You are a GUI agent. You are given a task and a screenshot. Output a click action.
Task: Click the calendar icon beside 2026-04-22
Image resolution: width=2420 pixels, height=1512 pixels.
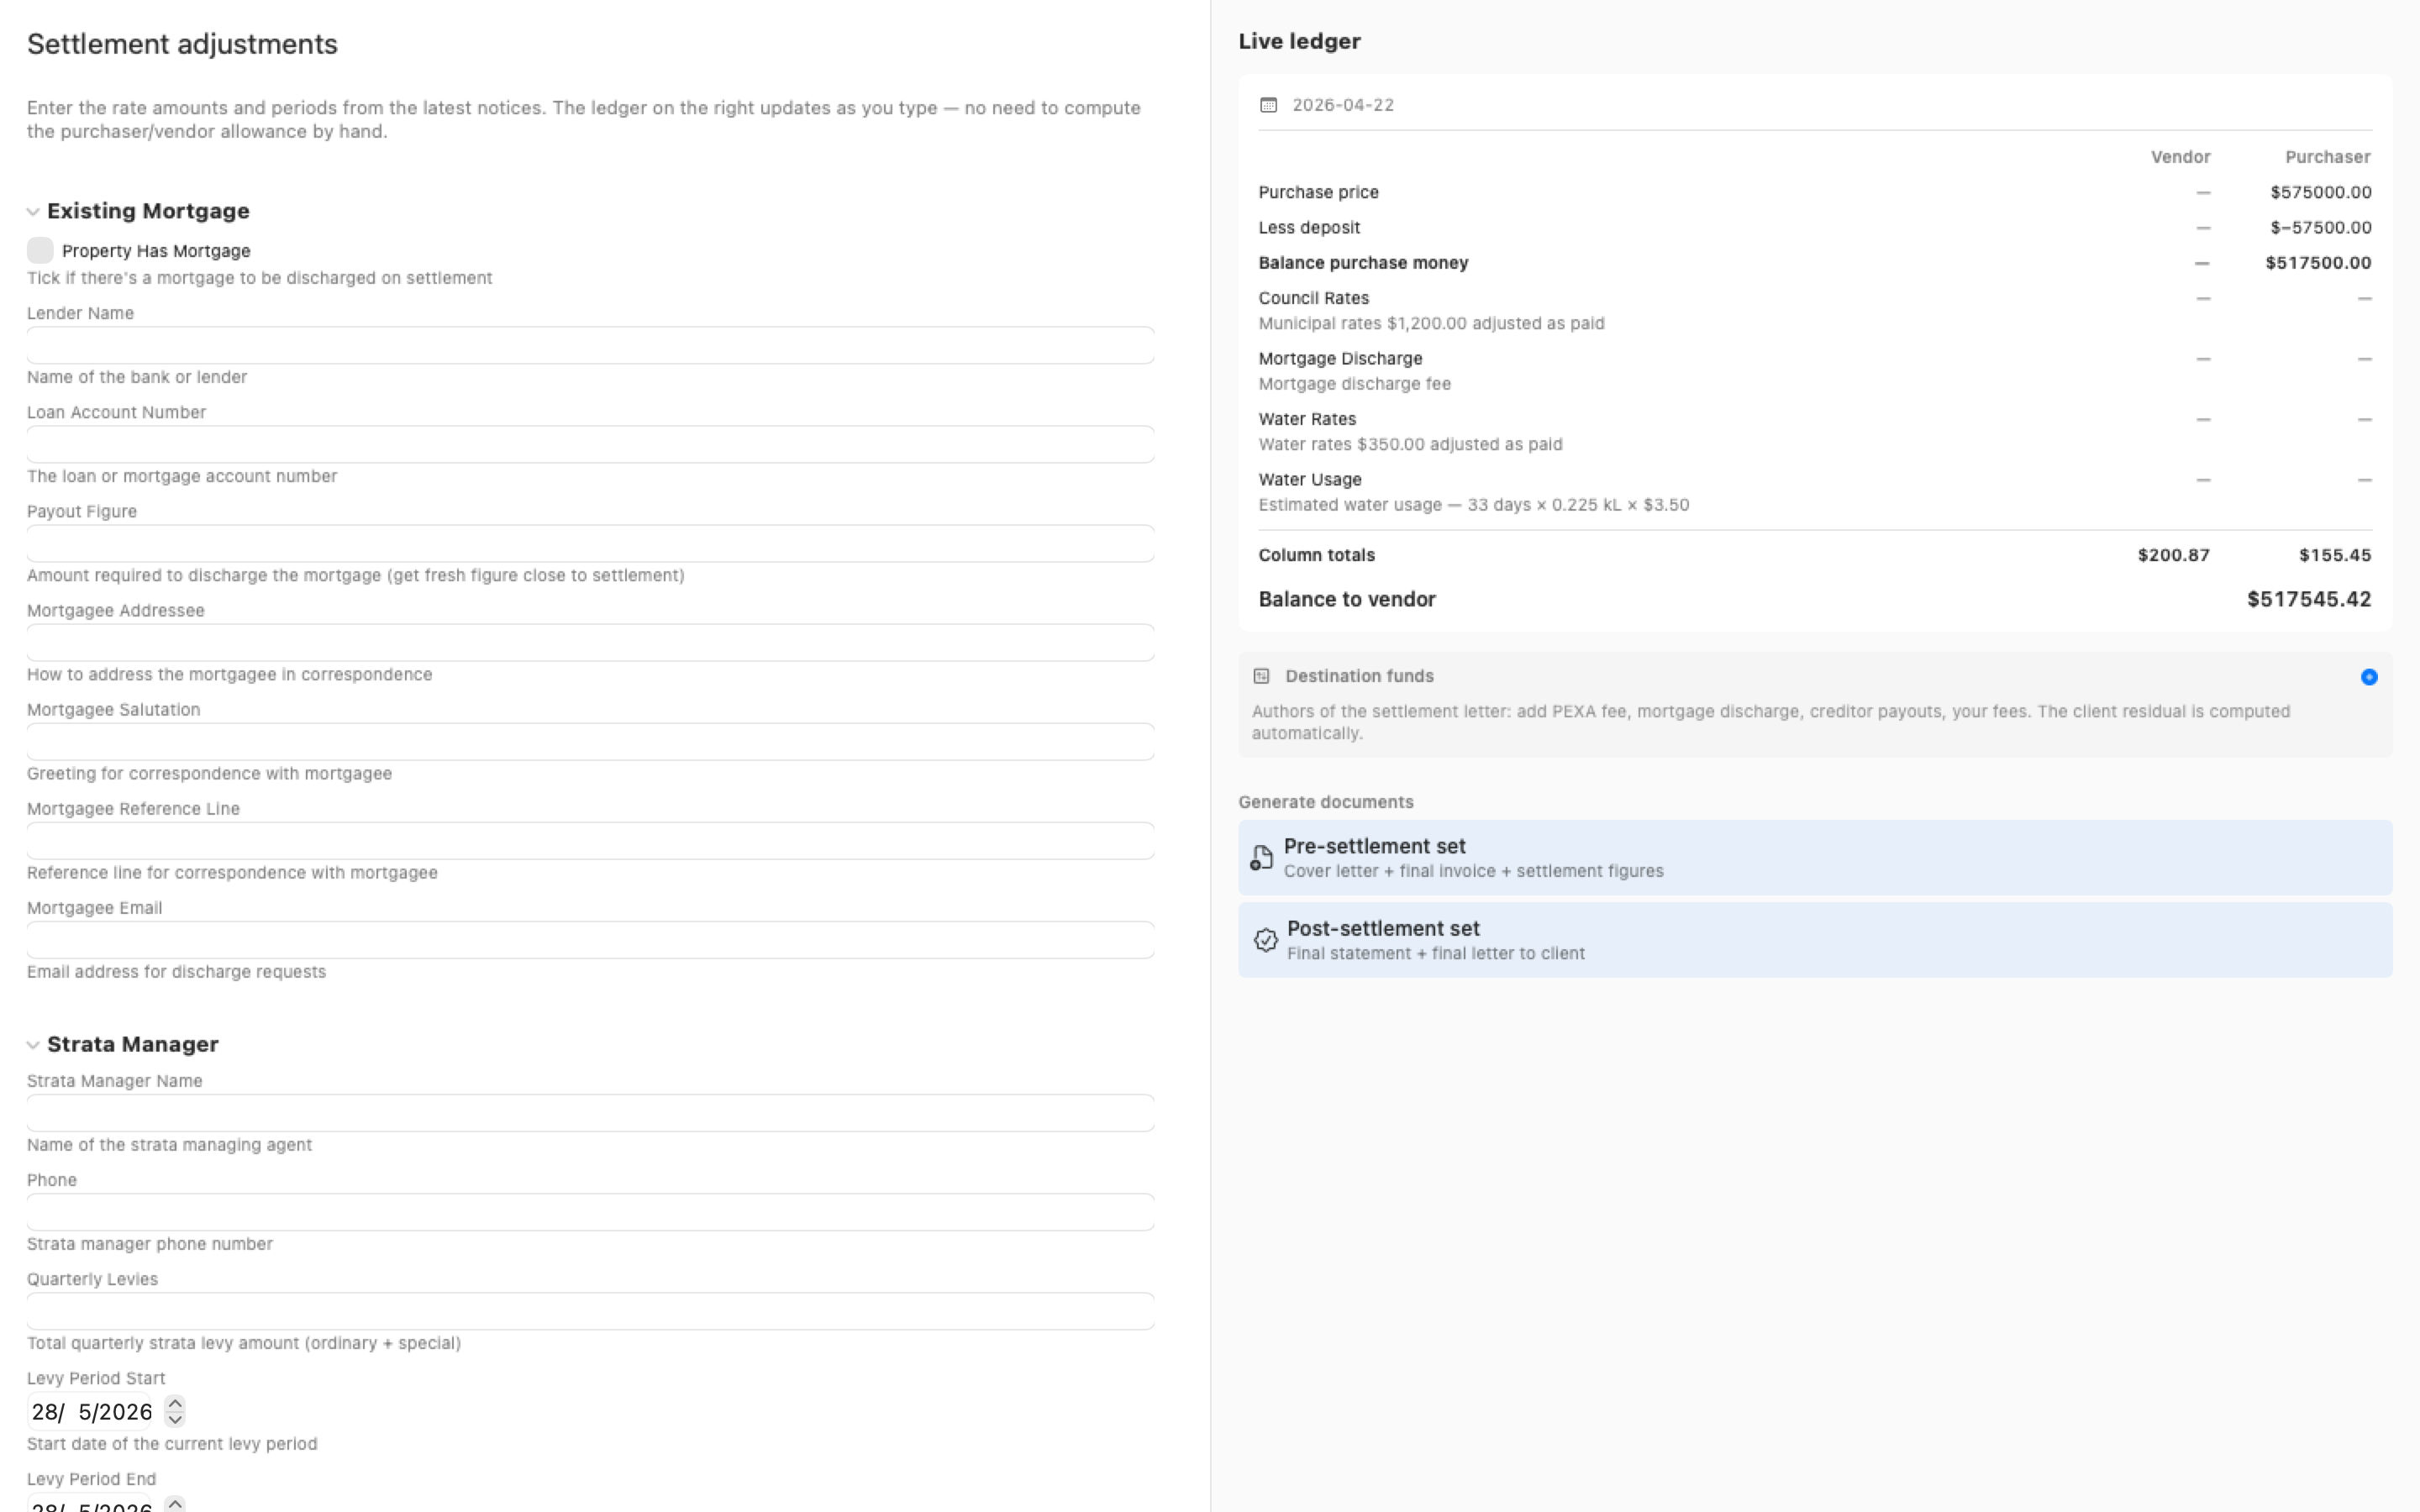click(x=1268, y=105)
